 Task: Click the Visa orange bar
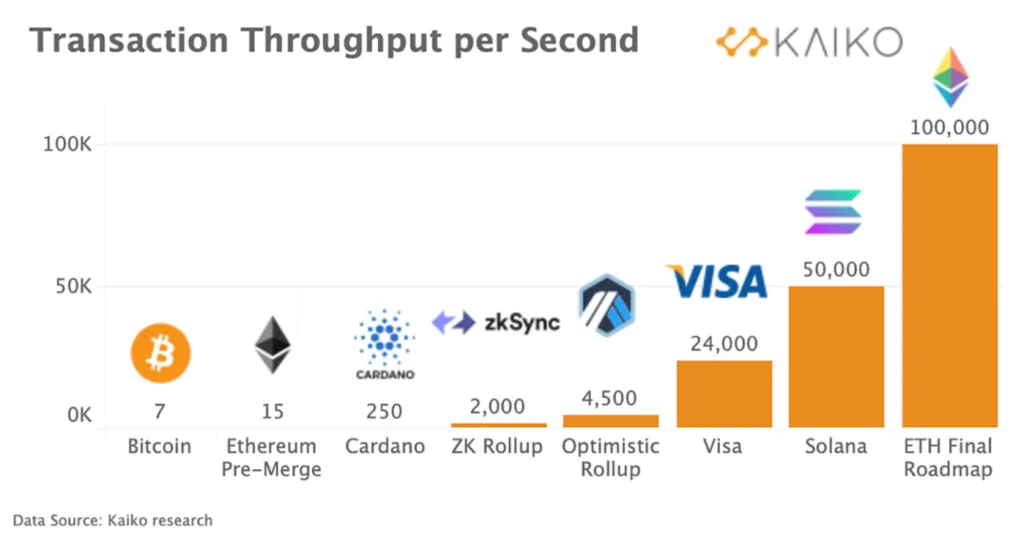[x=724, y=394]
